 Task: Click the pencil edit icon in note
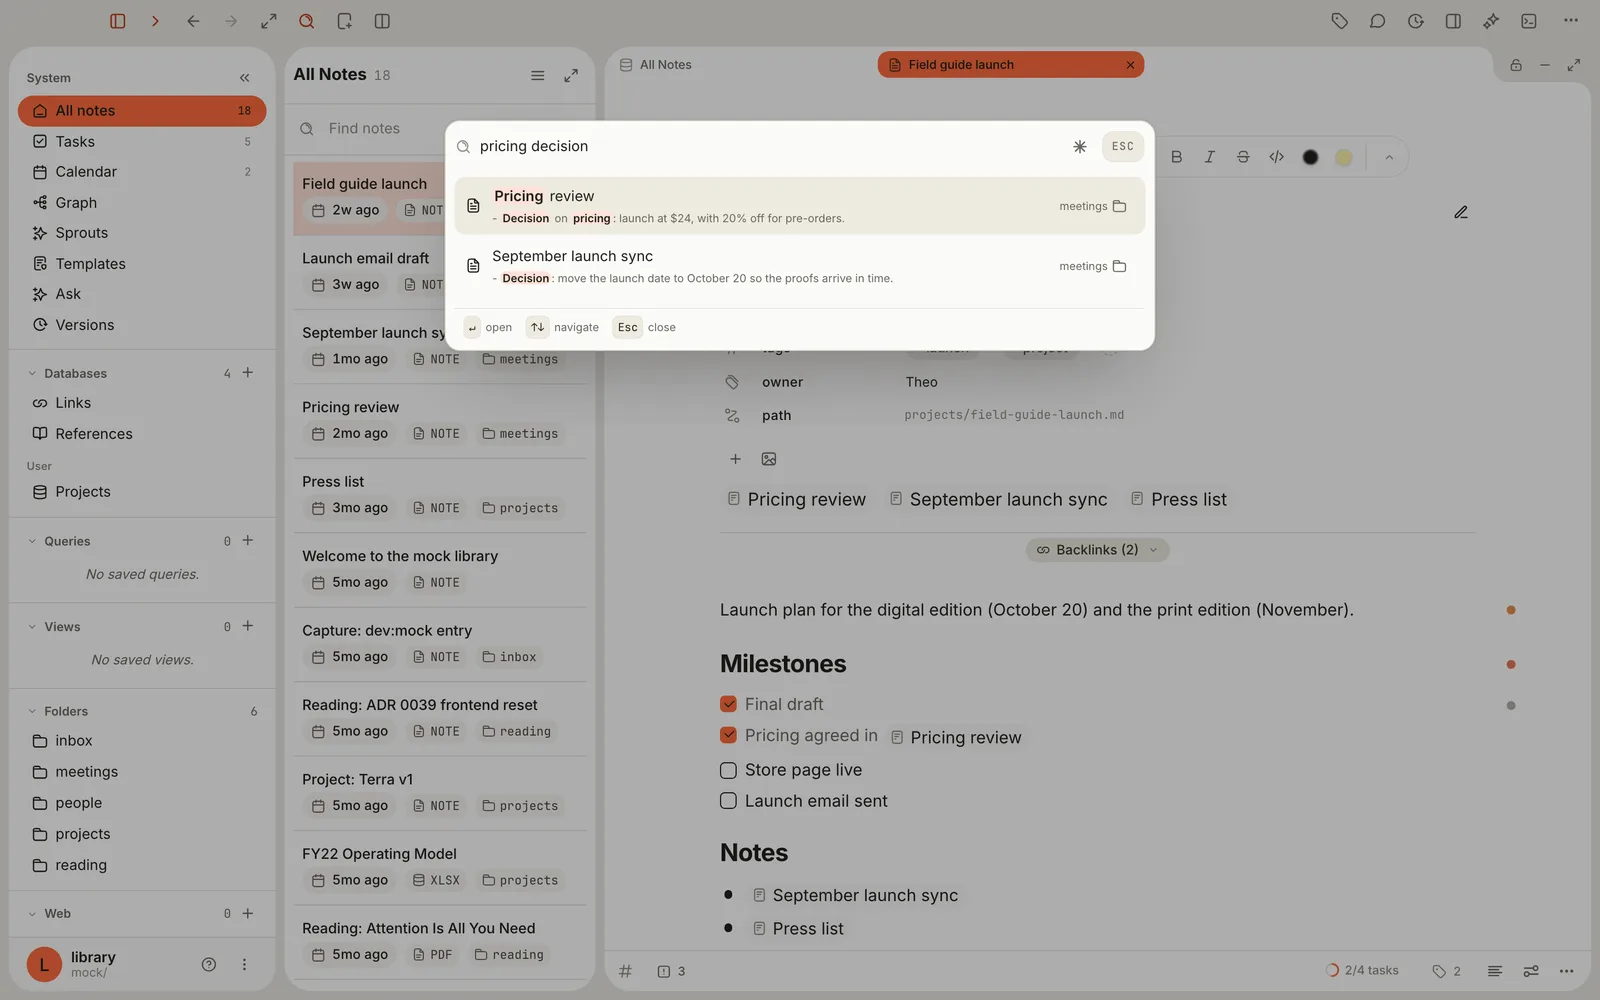pos(1461,212)
